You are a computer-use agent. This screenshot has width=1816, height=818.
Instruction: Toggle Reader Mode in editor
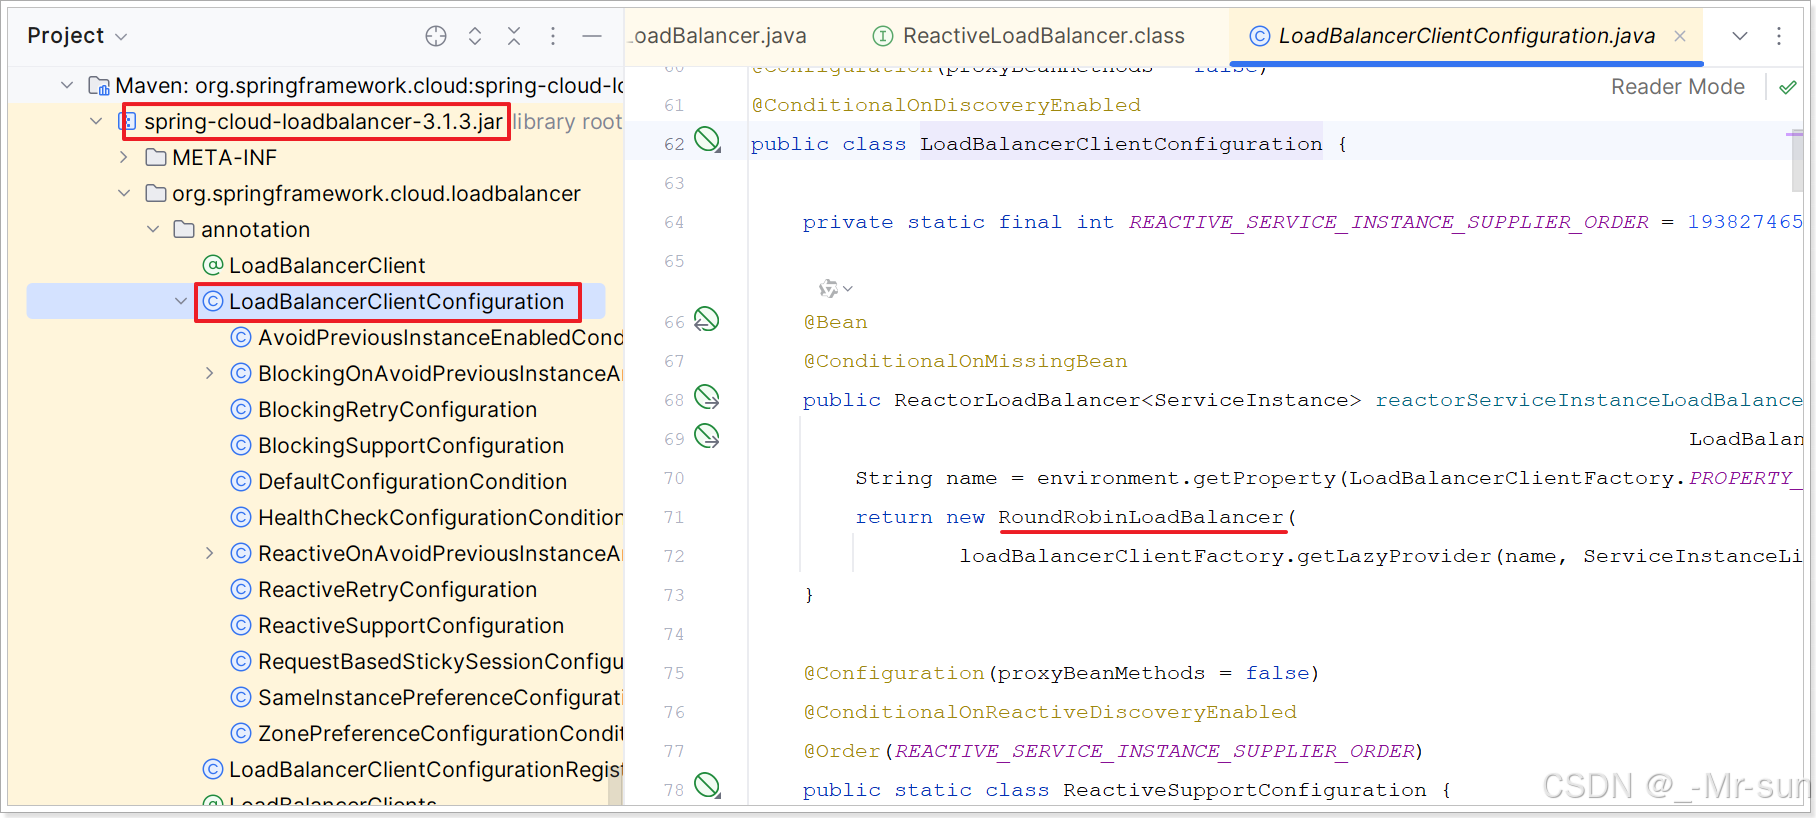1677,87
